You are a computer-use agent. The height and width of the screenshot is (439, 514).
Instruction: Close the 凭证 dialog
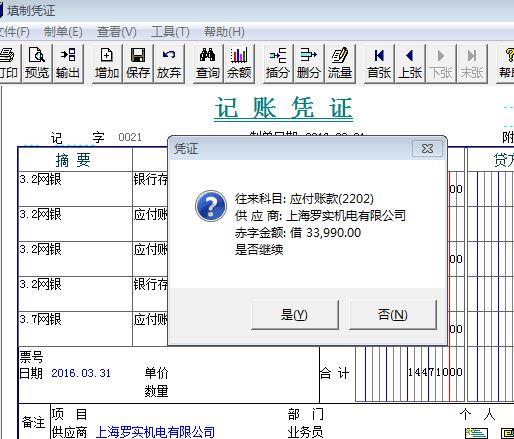tap(427, 149)
